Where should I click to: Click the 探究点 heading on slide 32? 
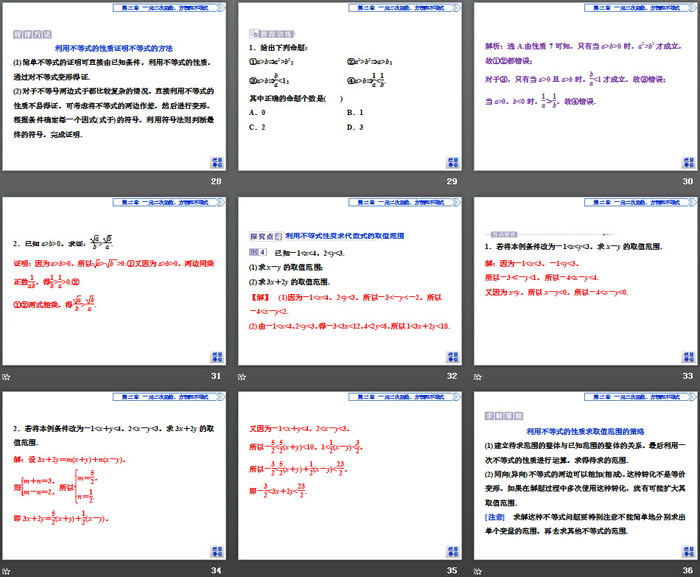[x=265, y=237]
